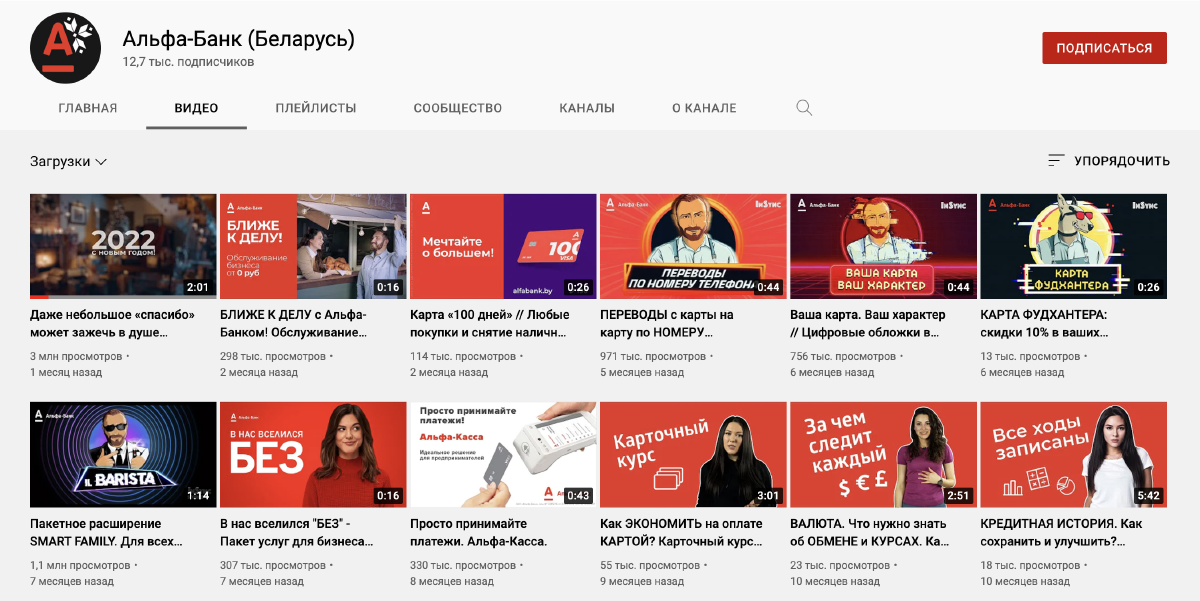Click the red watch-progress bar on first video
The height and width of the screenshot is (601, 1200).
pyautogui.click(x=39, y=298)
